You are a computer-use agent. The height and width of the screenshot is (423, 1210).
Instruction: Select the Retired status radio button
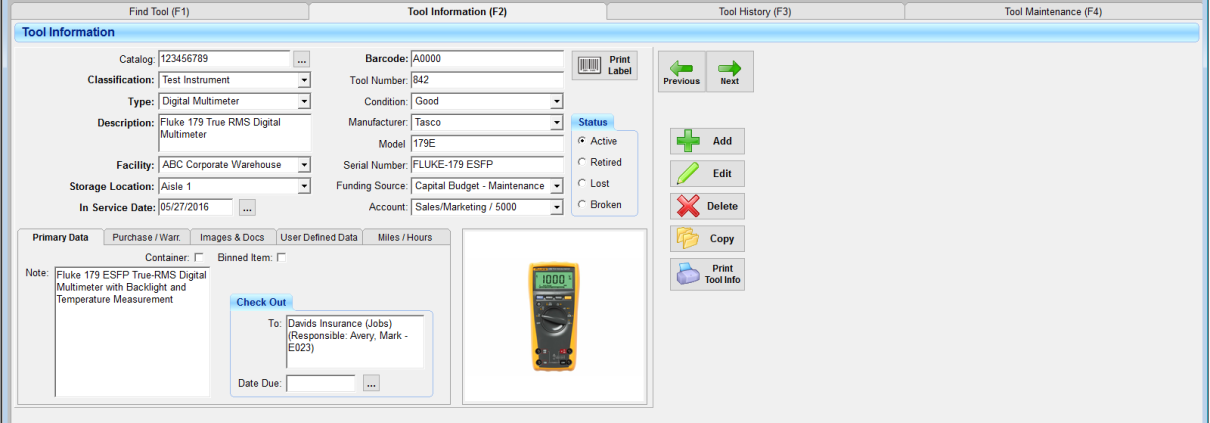click(x=582, y=162)
